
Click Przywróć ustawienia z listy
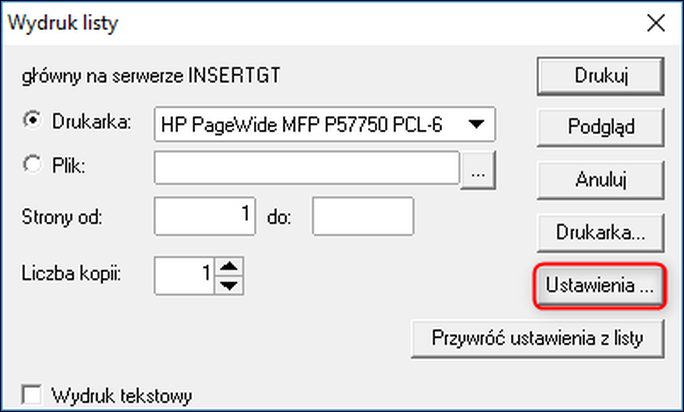[x=539, y=338]
